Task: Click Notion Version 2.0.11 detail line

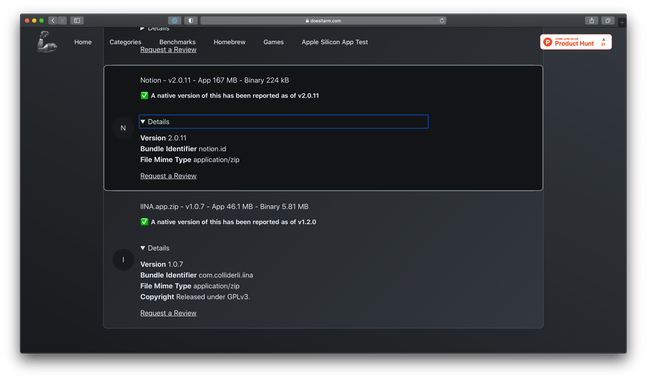Action: [x=163, y=138]
